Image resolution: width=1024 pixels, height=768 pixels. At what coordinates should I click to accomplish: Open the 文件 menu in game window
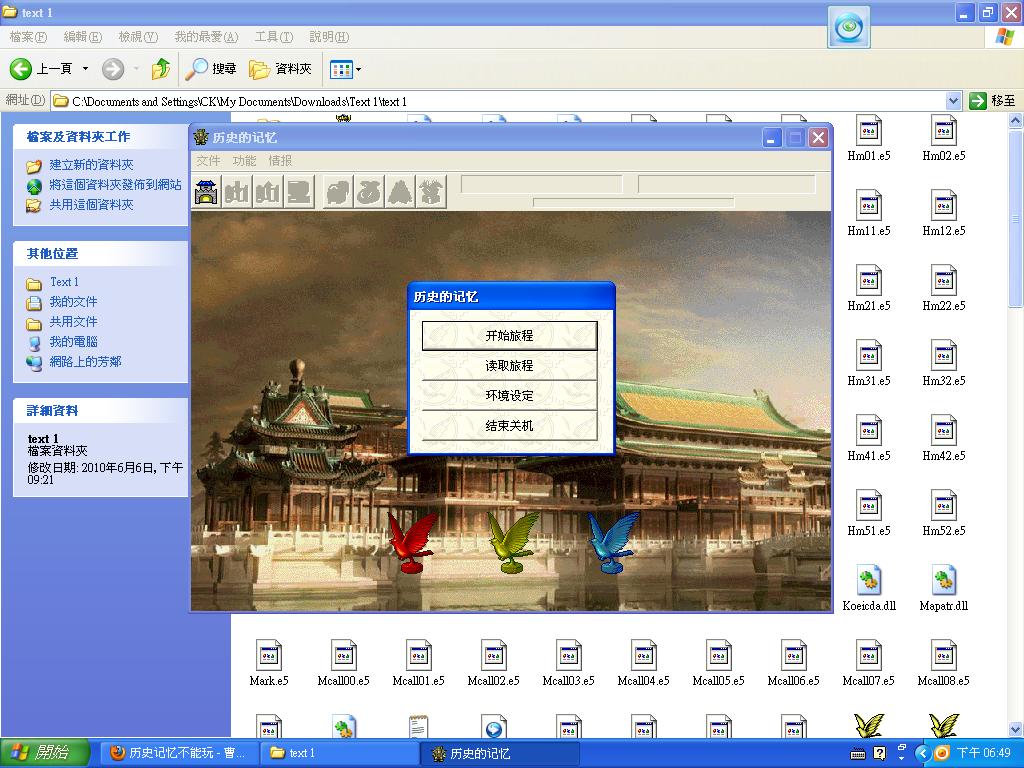(208, 160)
